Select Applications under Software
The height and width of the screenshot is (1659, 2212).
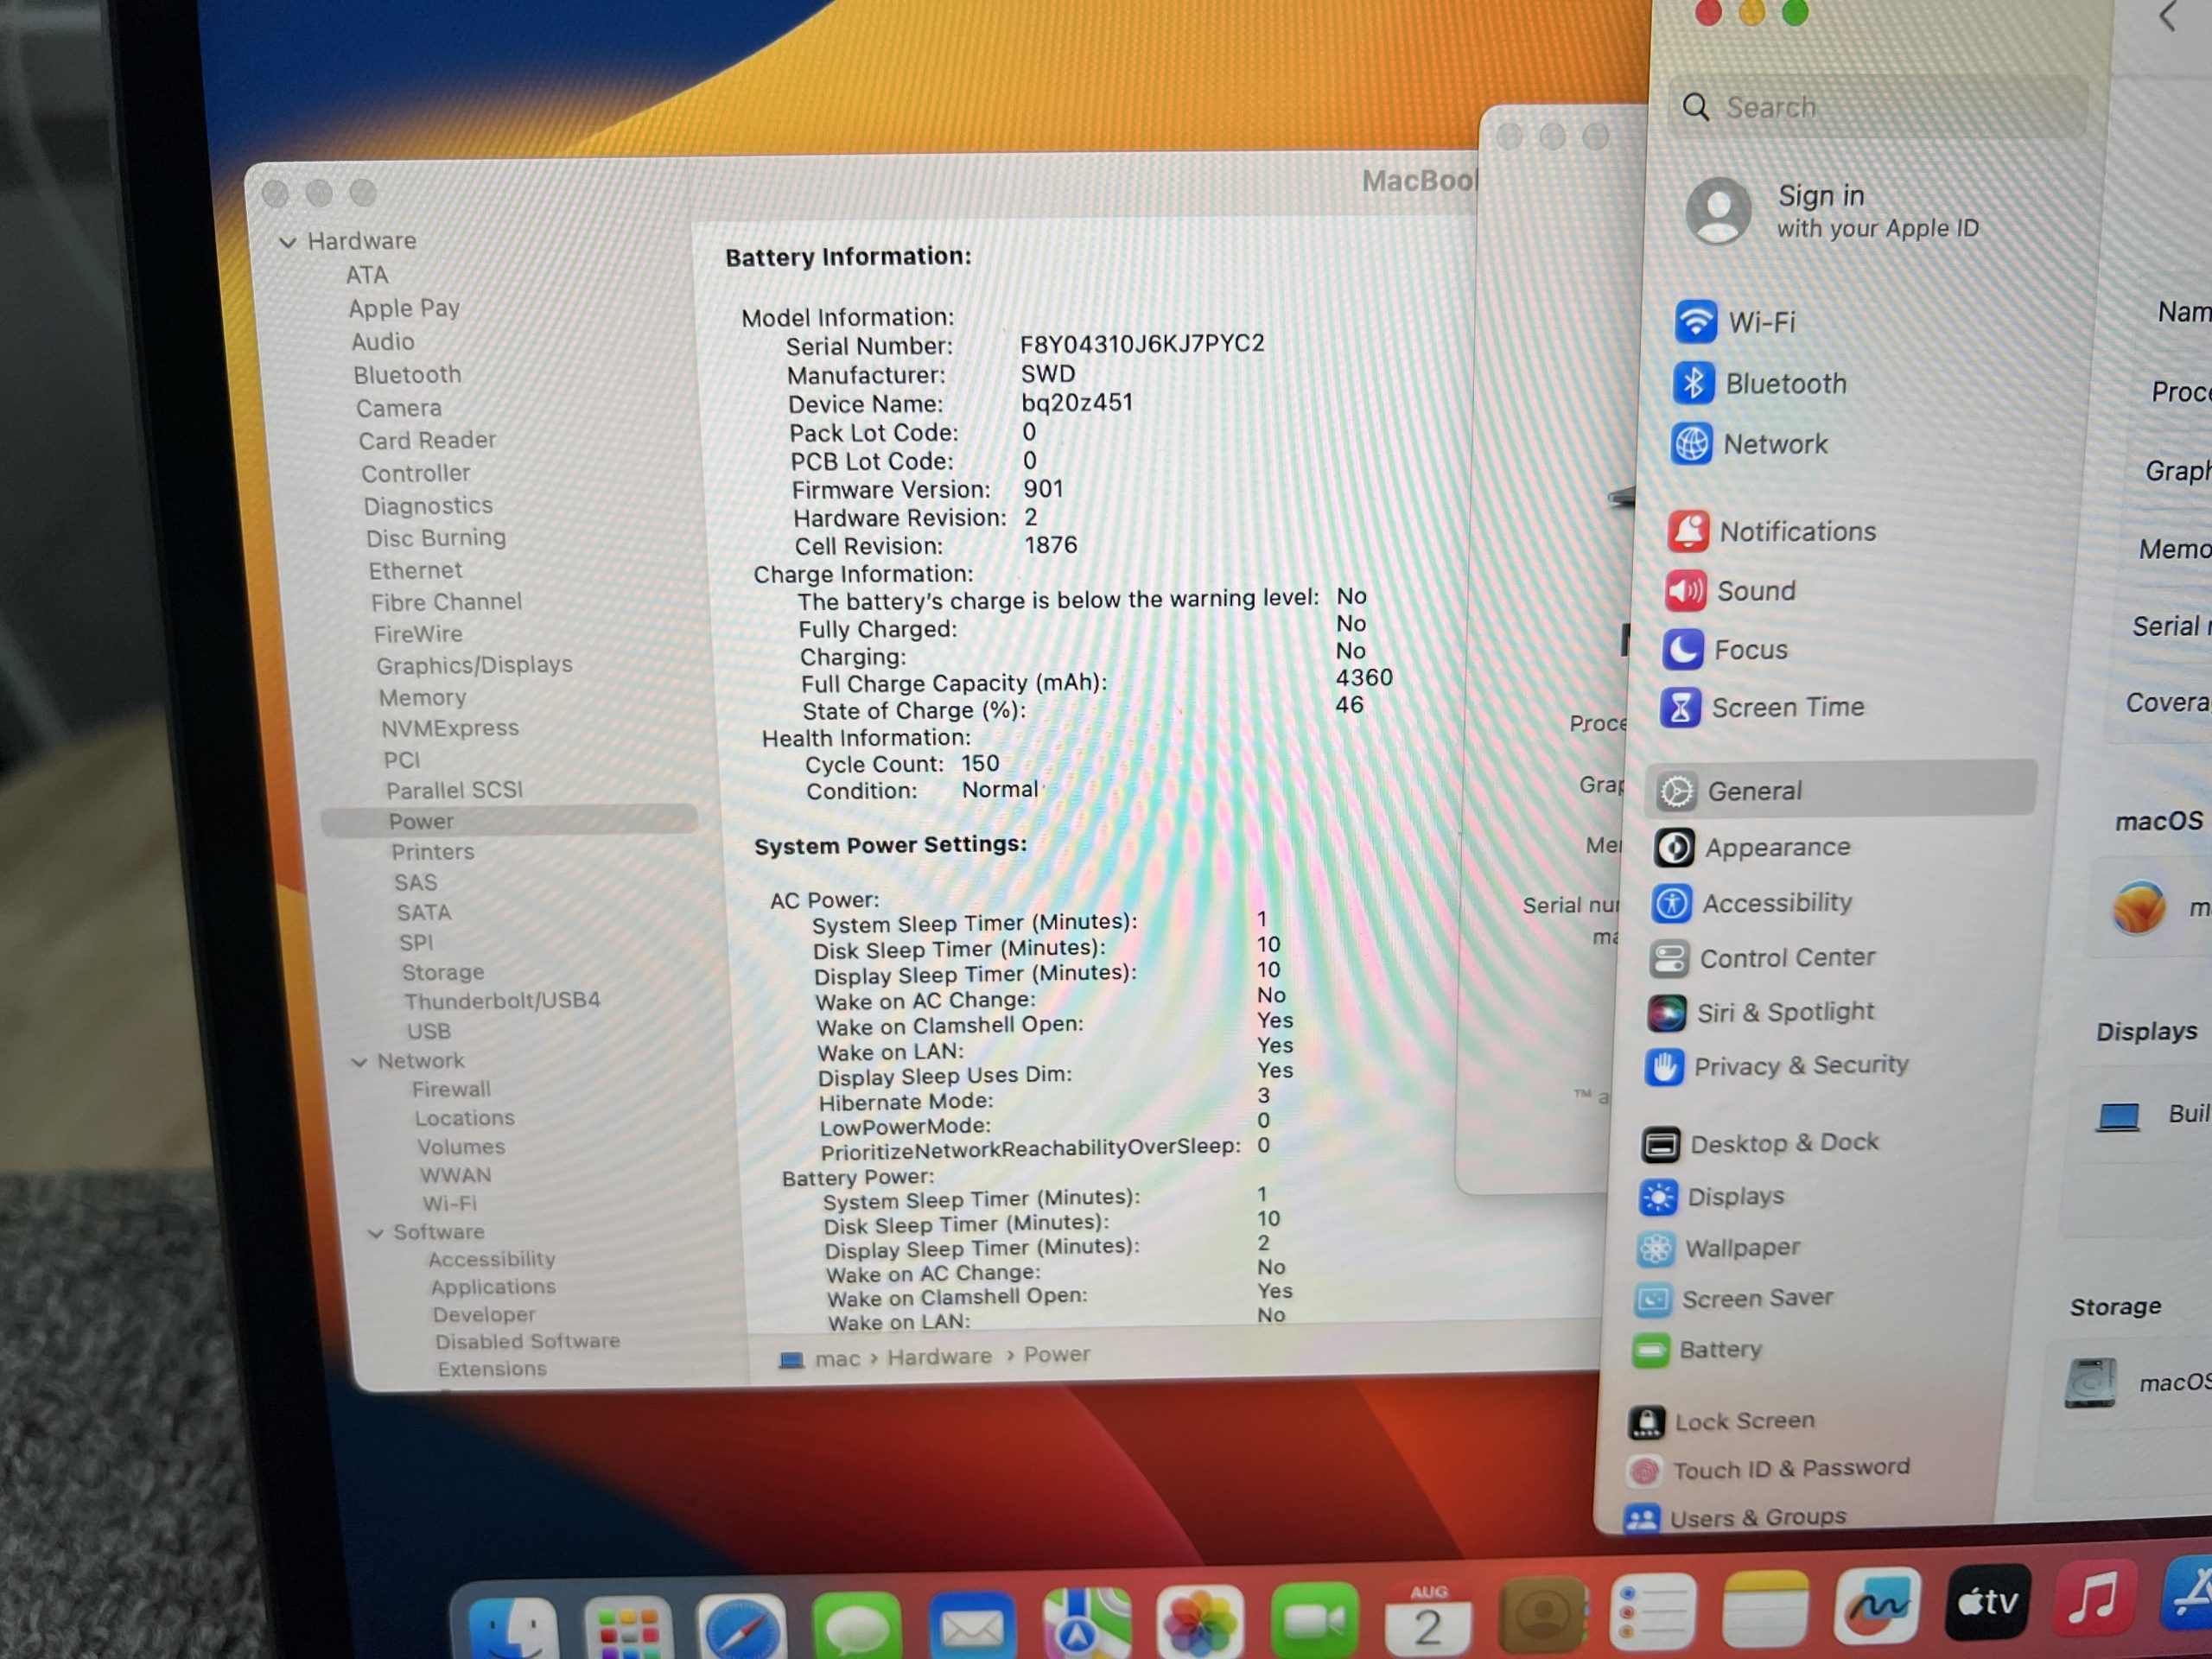tap(493, 1287)
